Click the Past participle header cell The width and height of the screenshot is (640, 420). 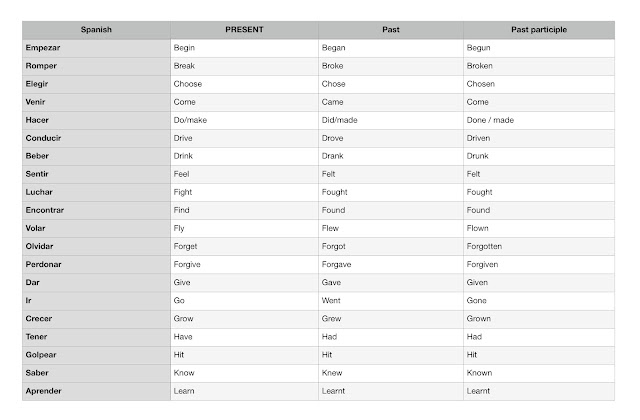click(x=539, y=30)
